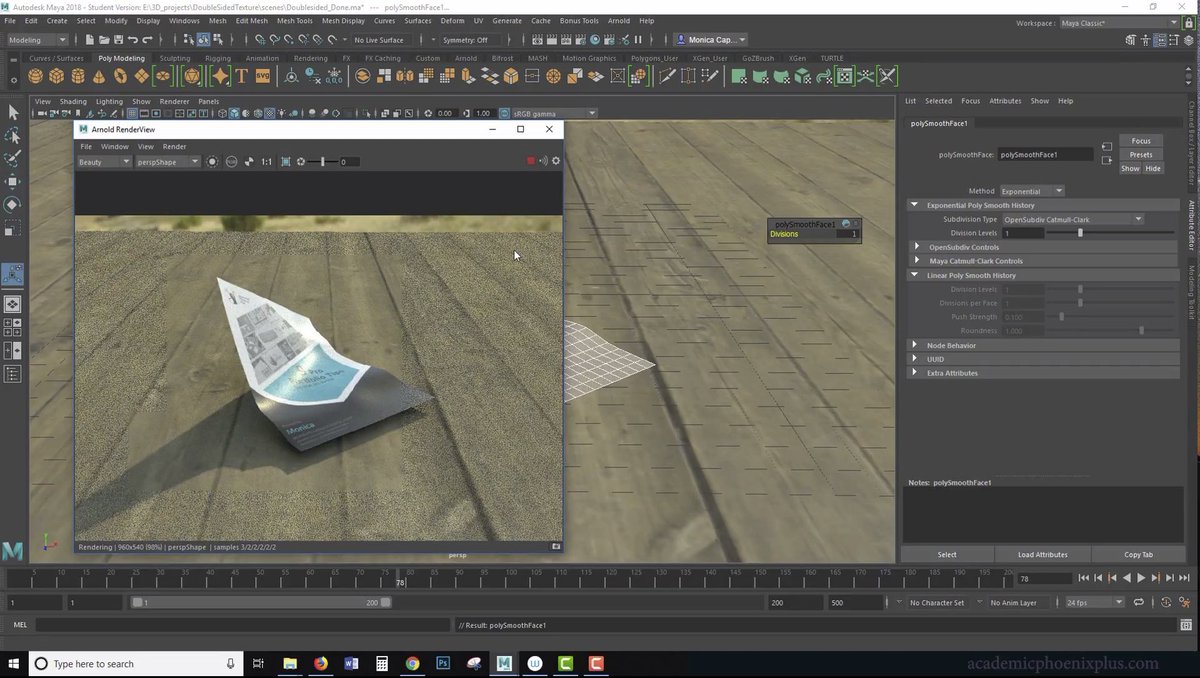The height and width of the screenshot is (678, 1200).
Task: Open Photoshop from the Windows taskbar
Action: [x=443, y=663]
